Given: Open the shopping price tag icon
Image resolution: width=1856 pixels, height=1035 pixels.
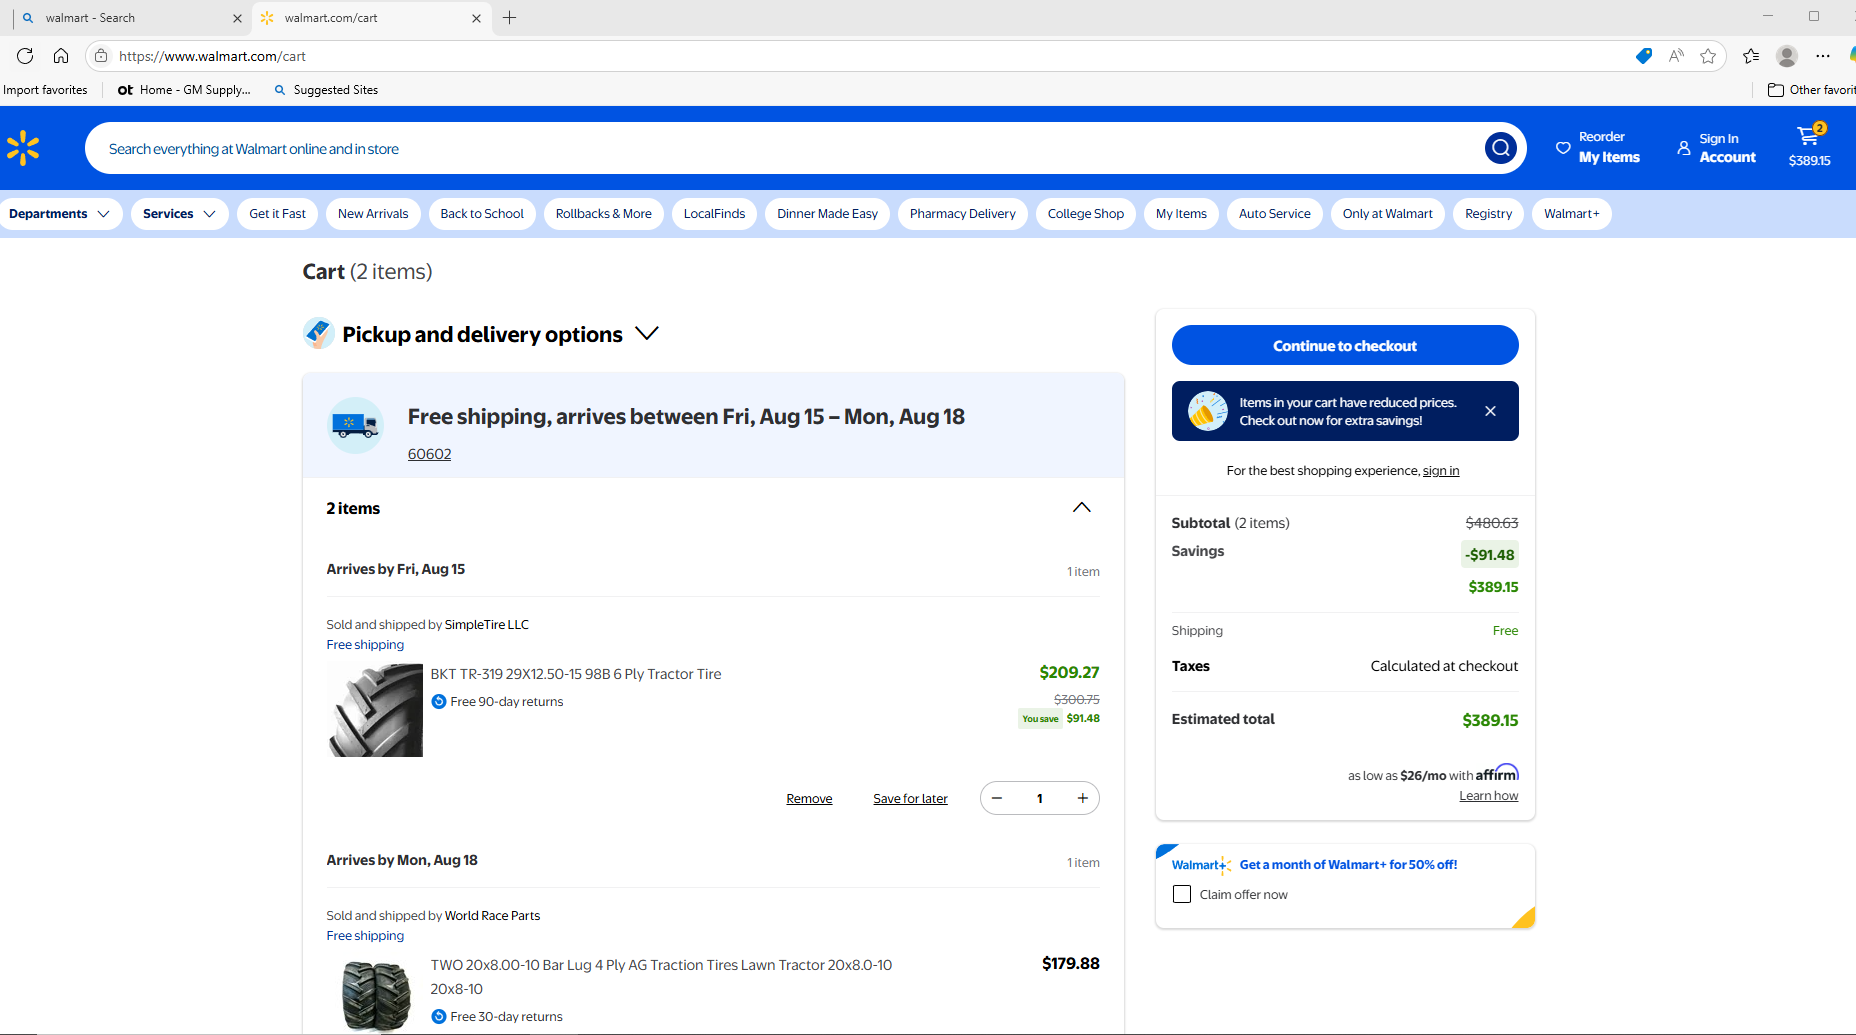Looking at the screenshot, I should coord(1643,56).
